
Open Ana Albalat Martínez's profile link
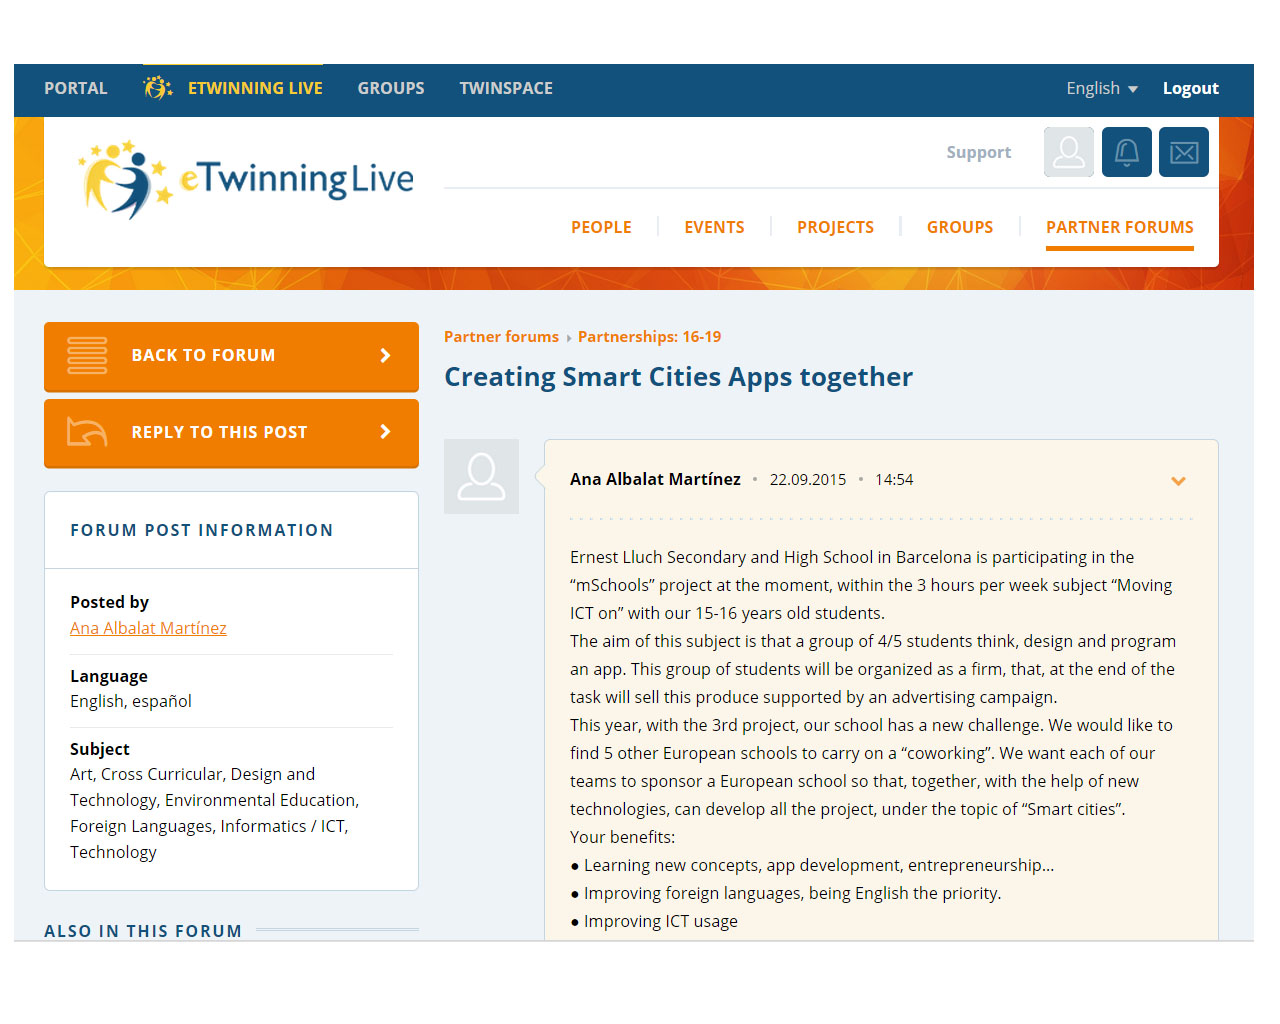[148, 628]
